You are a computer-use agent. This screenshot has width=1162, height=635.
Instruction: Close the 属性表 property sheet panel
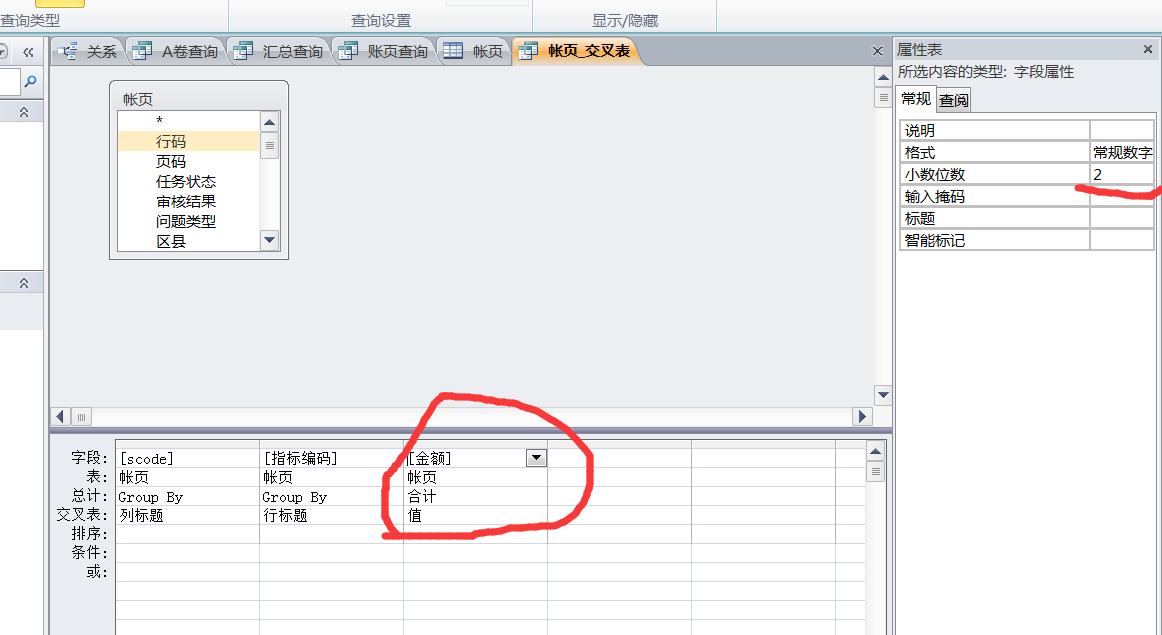(x=1148, y=49)
